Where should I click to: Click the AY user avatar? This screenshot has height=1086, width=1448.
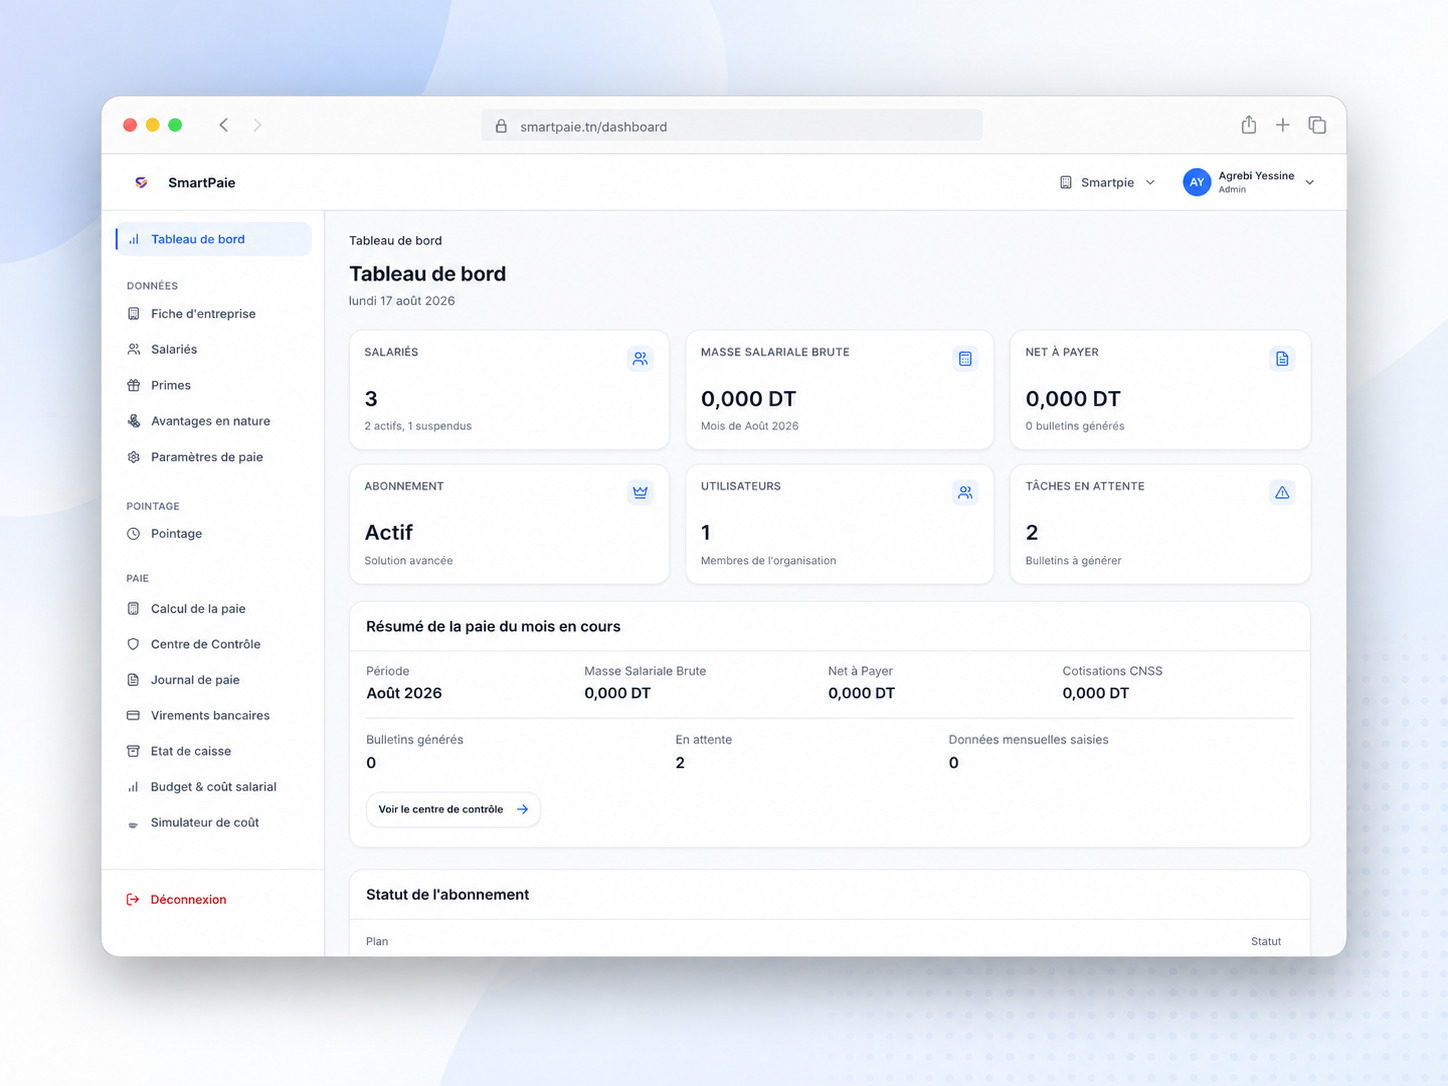(1197, 182)
